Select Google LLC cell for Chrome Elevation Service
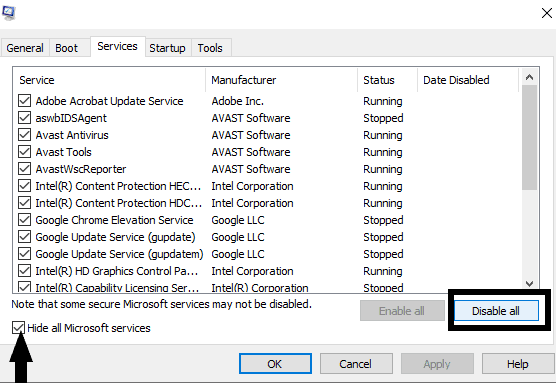The height and width of the screenshot is (383, 556). (238, 220)
